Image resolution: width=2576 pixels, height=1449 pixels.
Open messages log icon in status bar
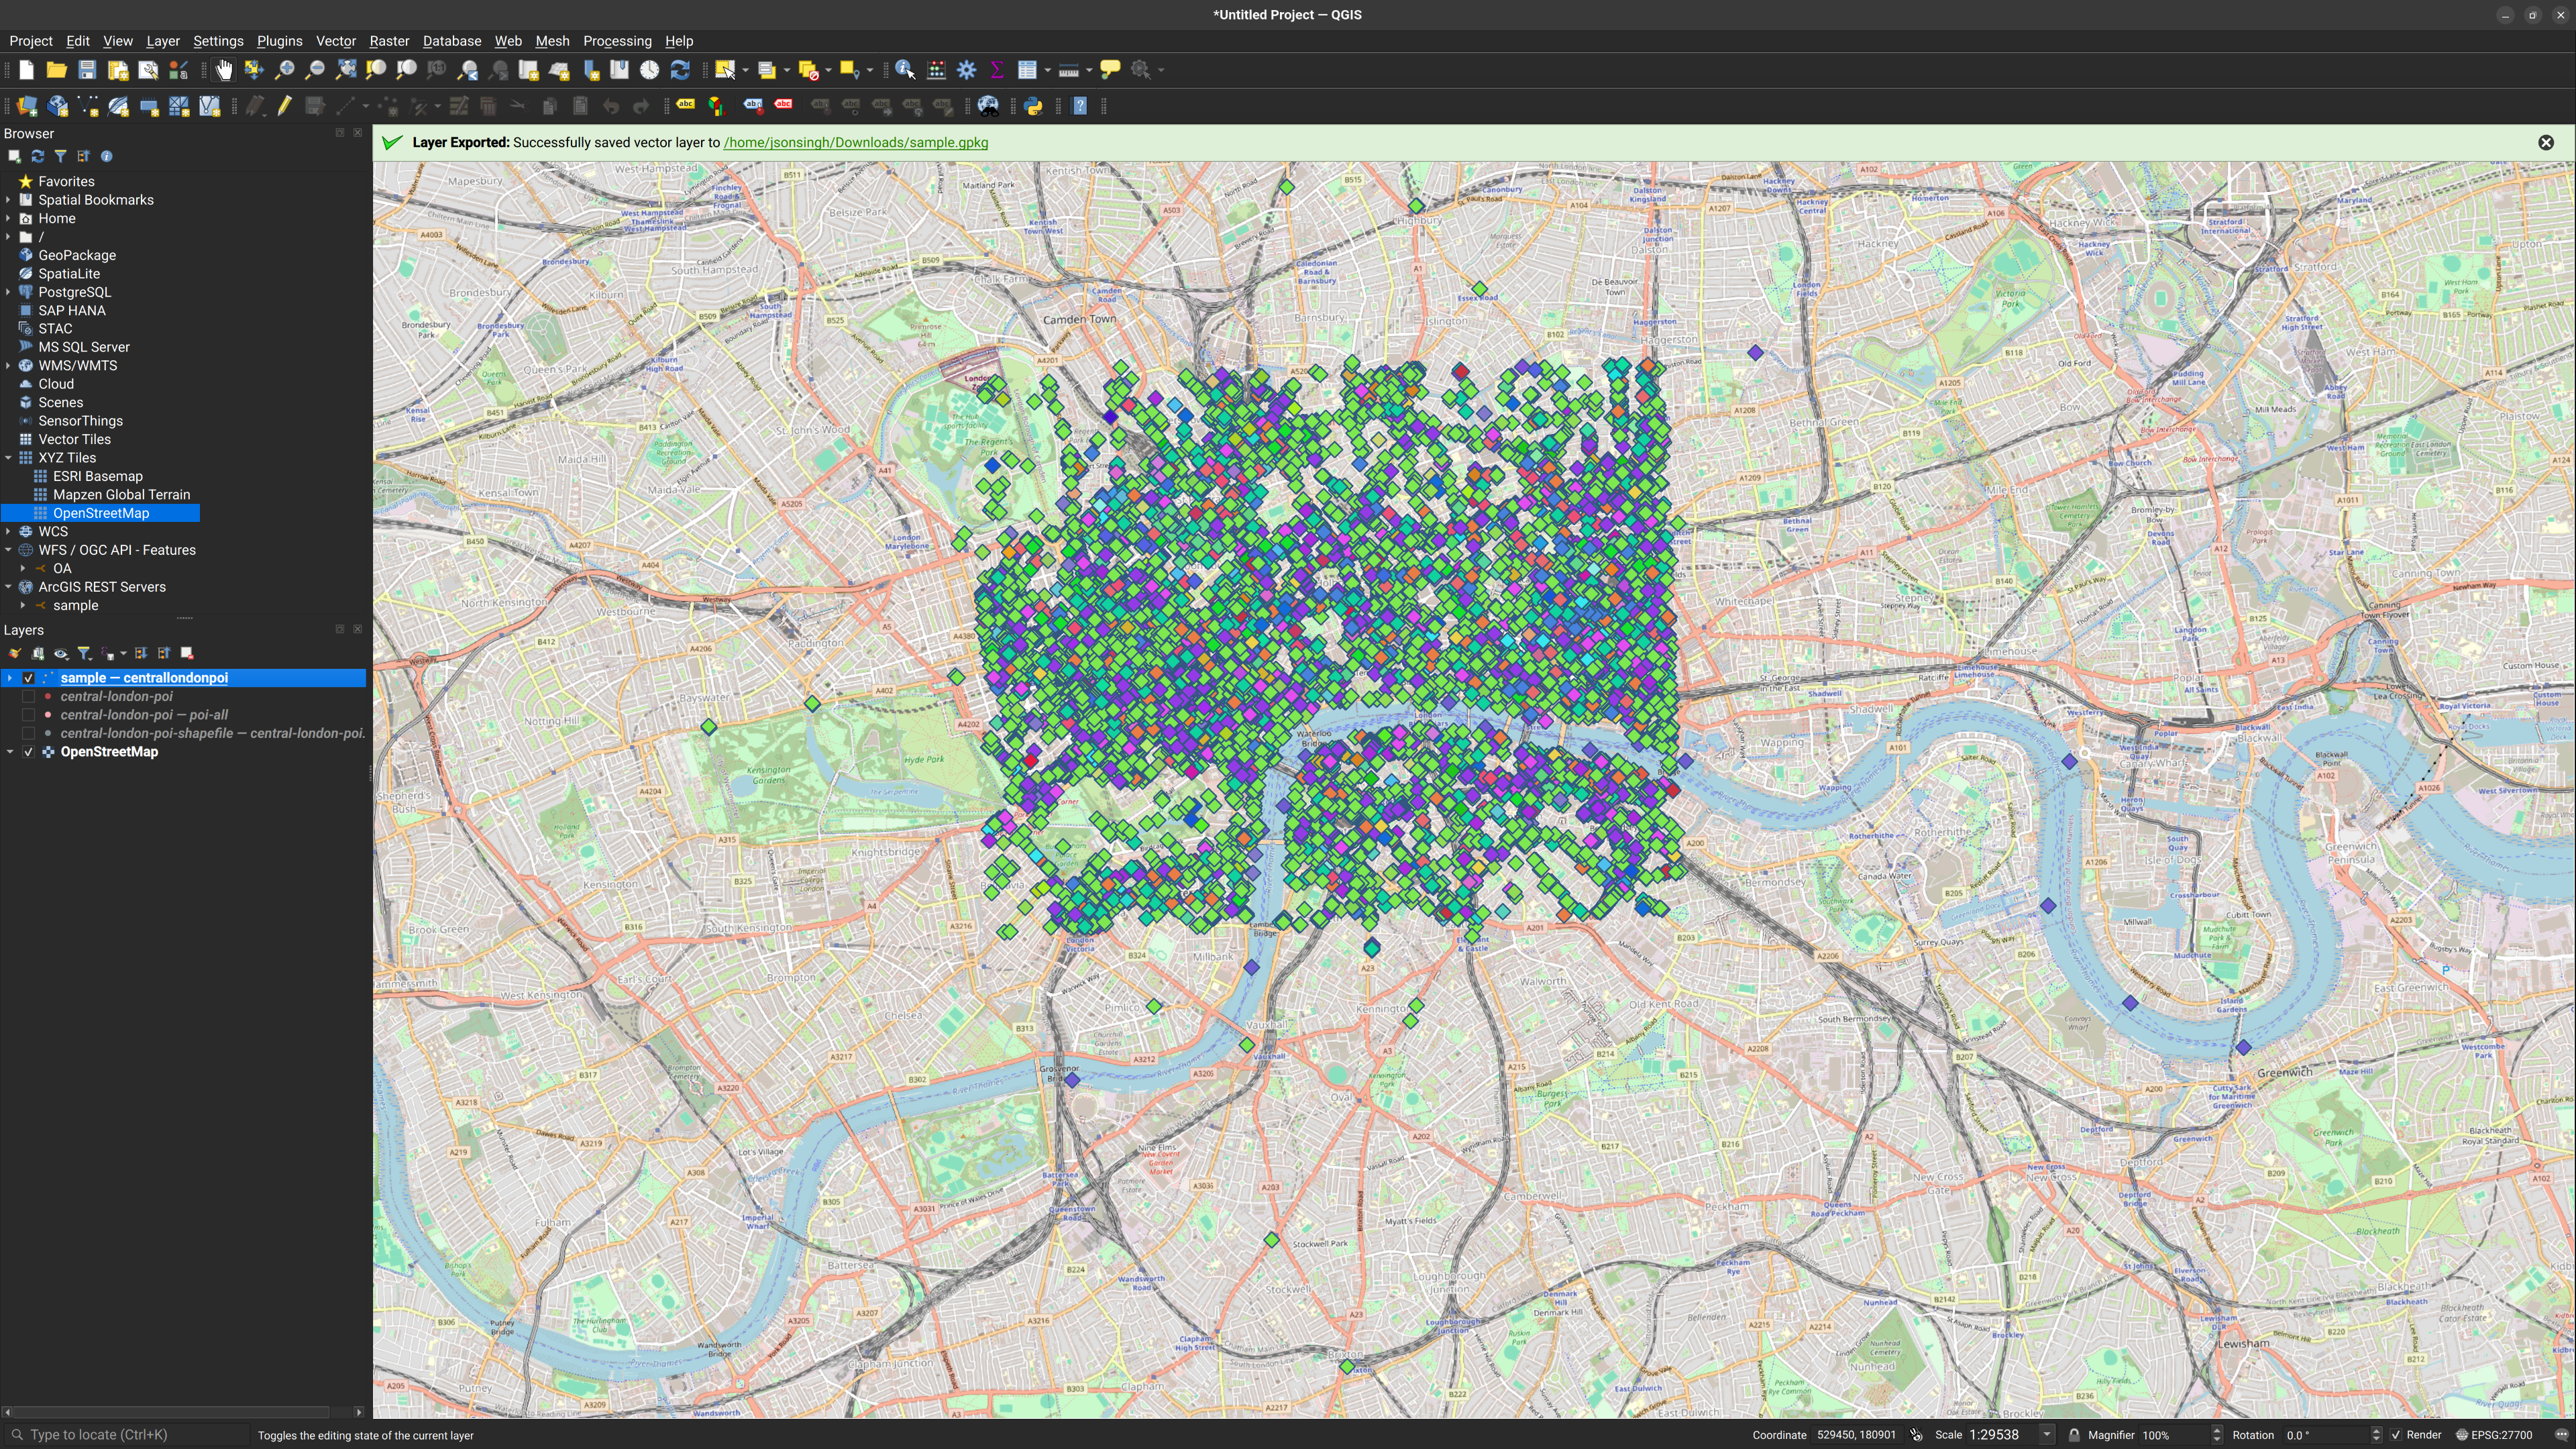pyautogui.click(x=2561, y=1435)
